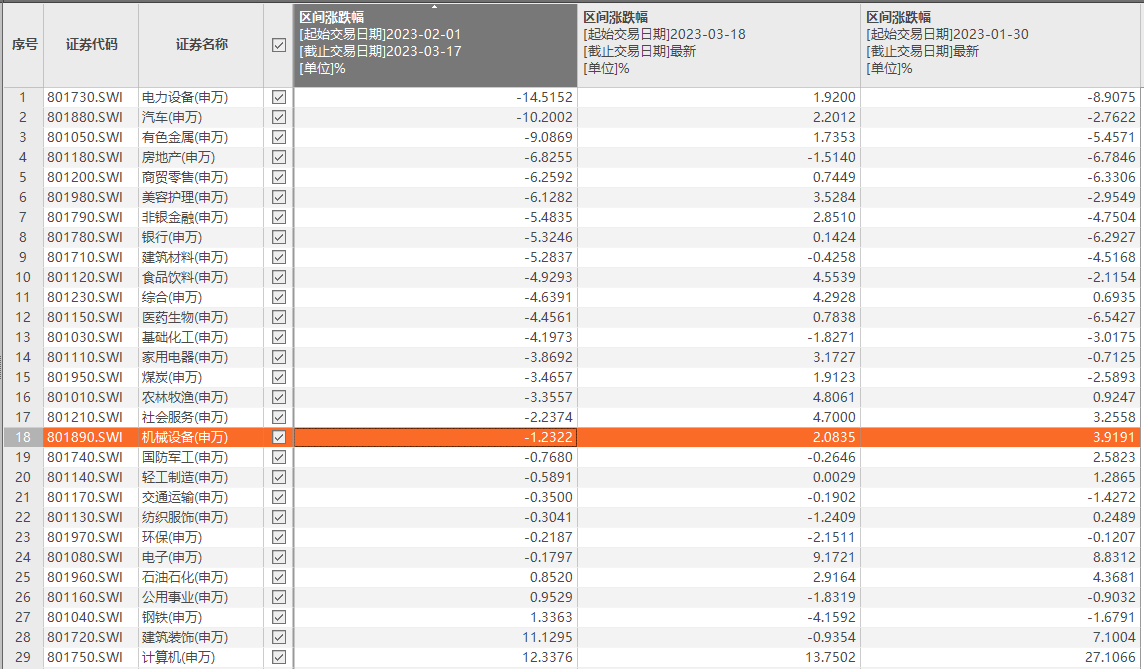This screenshot has height=669, width=1144.
Task: Click the value 13.7502 cell
Action: (719, 657)
